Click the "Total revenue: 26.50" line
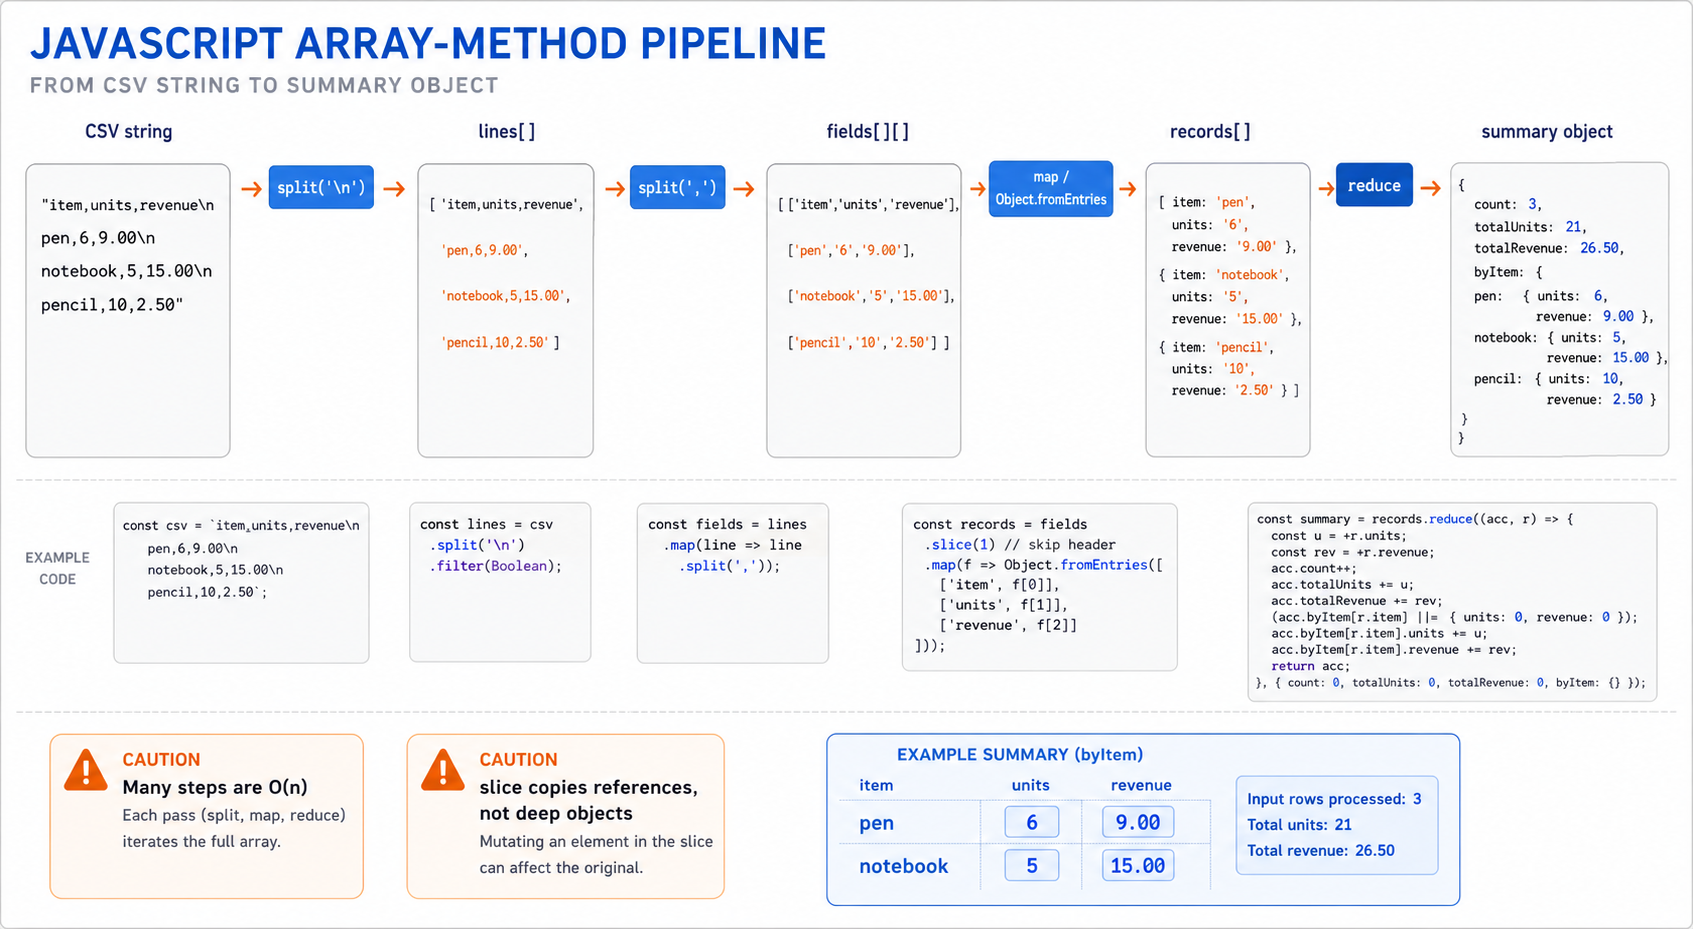The width and height of the screenshot is (1693, 929). pos(1320,851)
